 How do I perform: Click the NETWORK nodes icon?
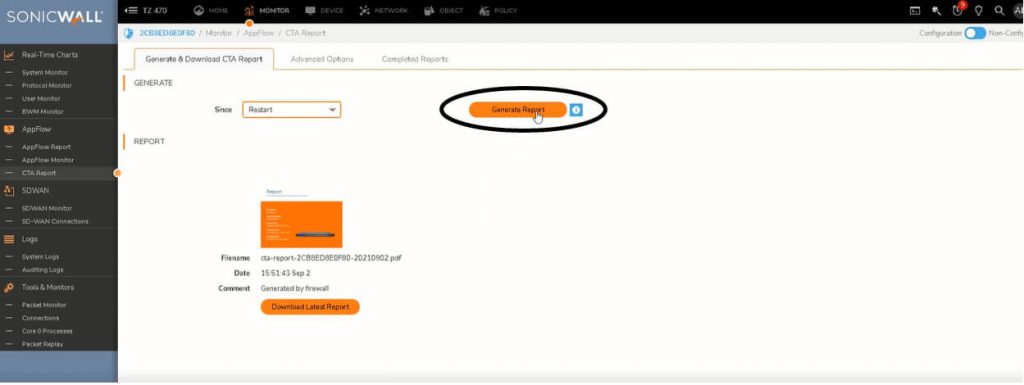(364, 10)
